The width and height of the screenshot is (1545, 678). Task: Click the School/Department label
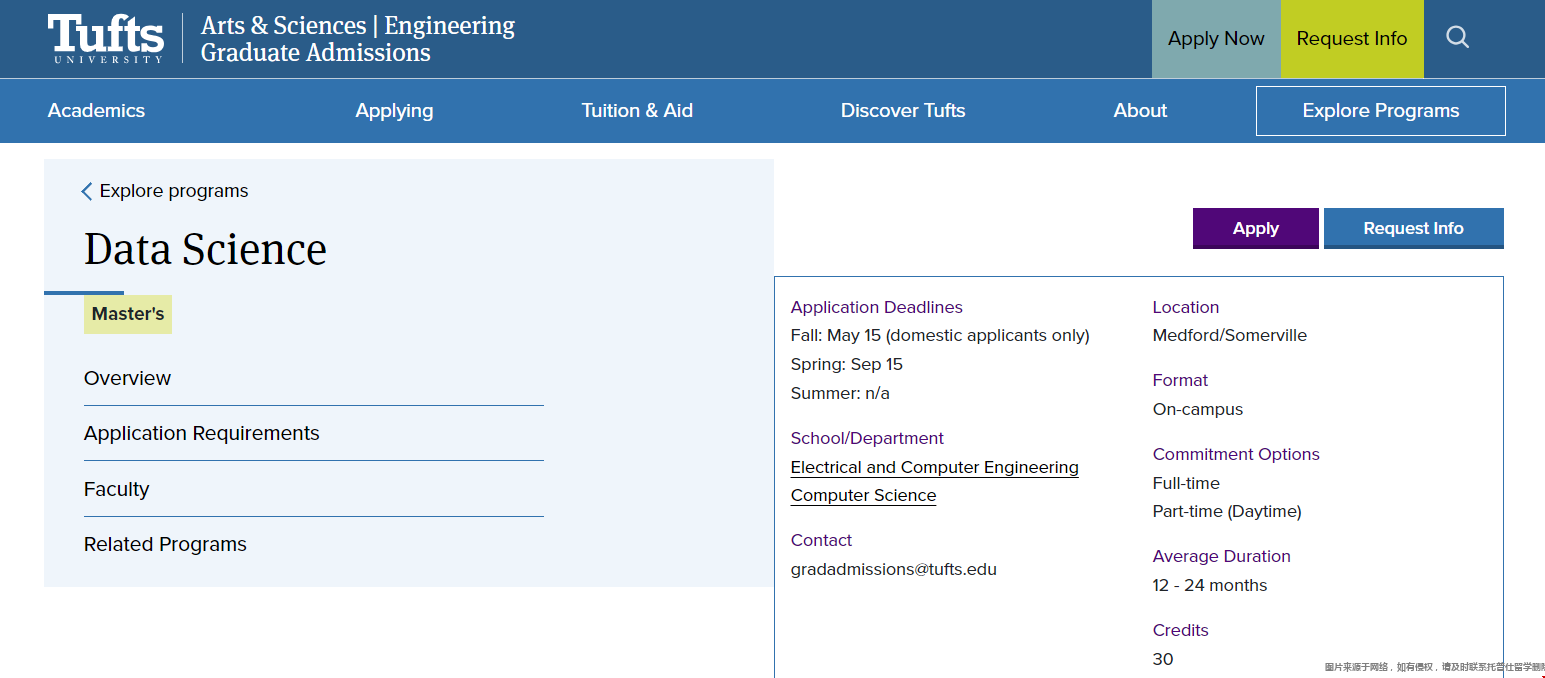pos(867,438)
